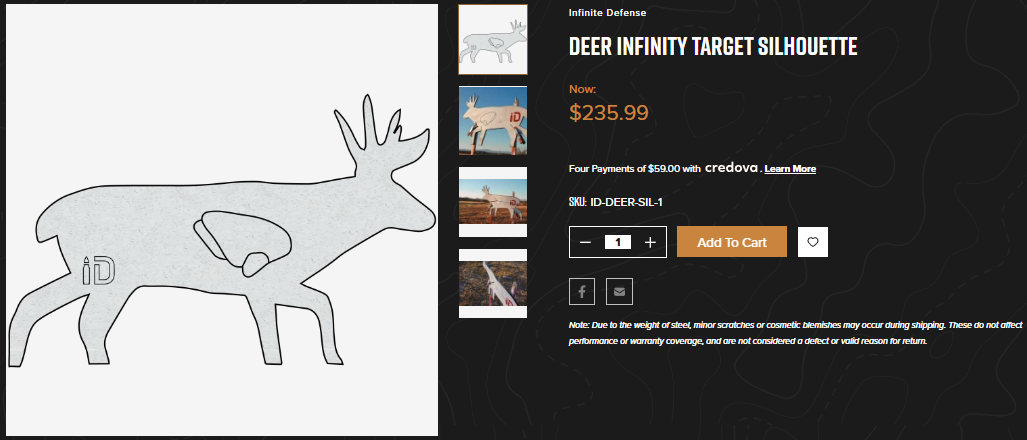
Task: Open the Infinite Defense brand link
Action: point(607,13)
